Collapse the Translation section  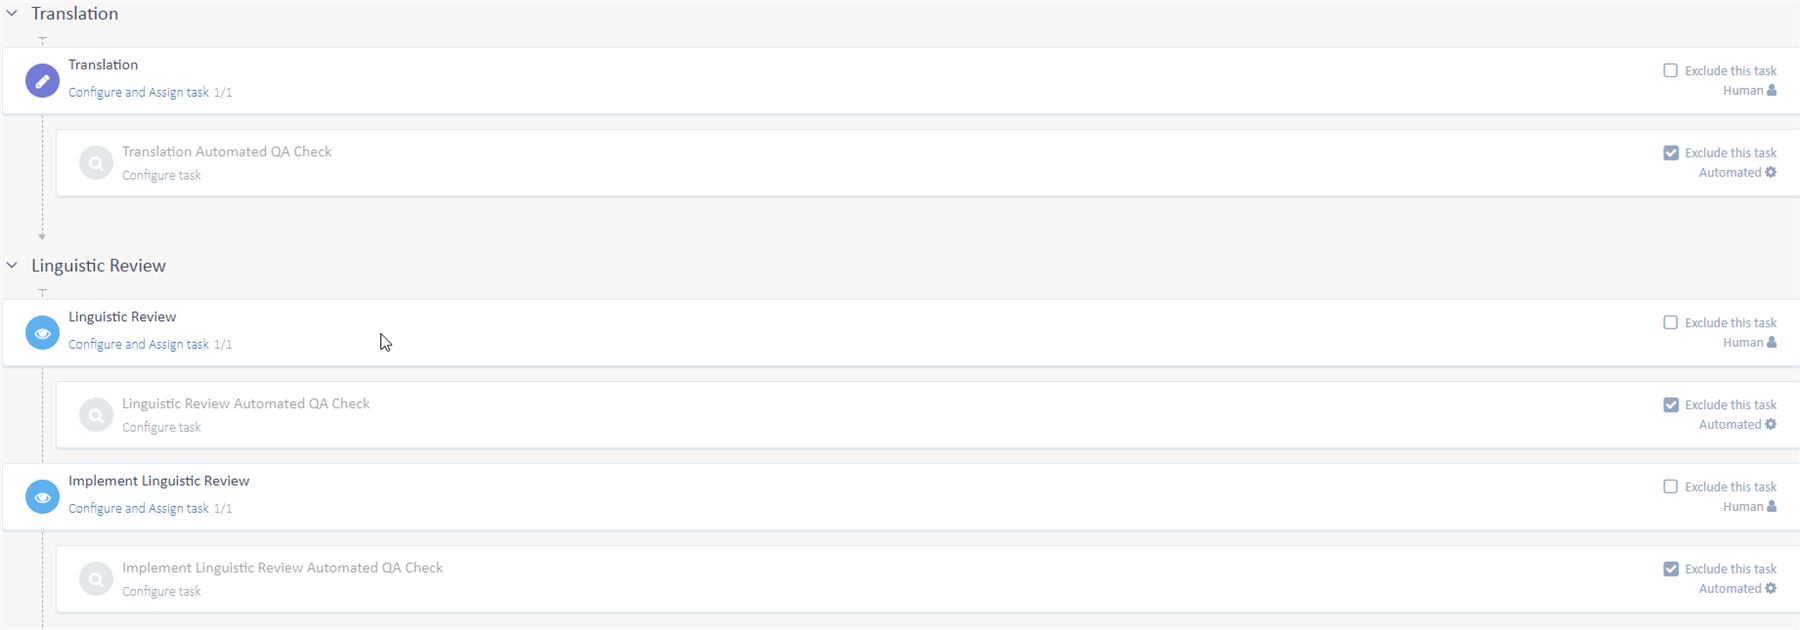tap(12, 13)
